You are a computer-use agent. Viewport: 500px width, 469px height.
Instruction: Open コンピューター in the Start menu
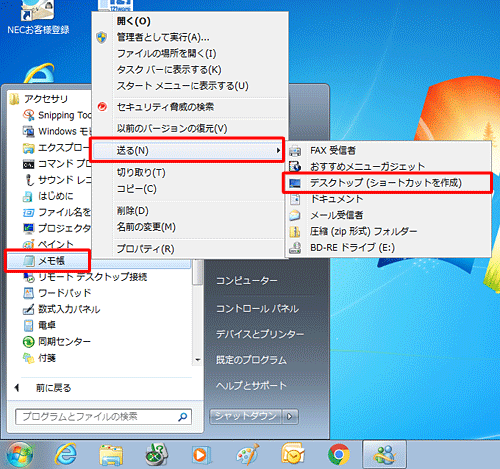click(247, 281)
